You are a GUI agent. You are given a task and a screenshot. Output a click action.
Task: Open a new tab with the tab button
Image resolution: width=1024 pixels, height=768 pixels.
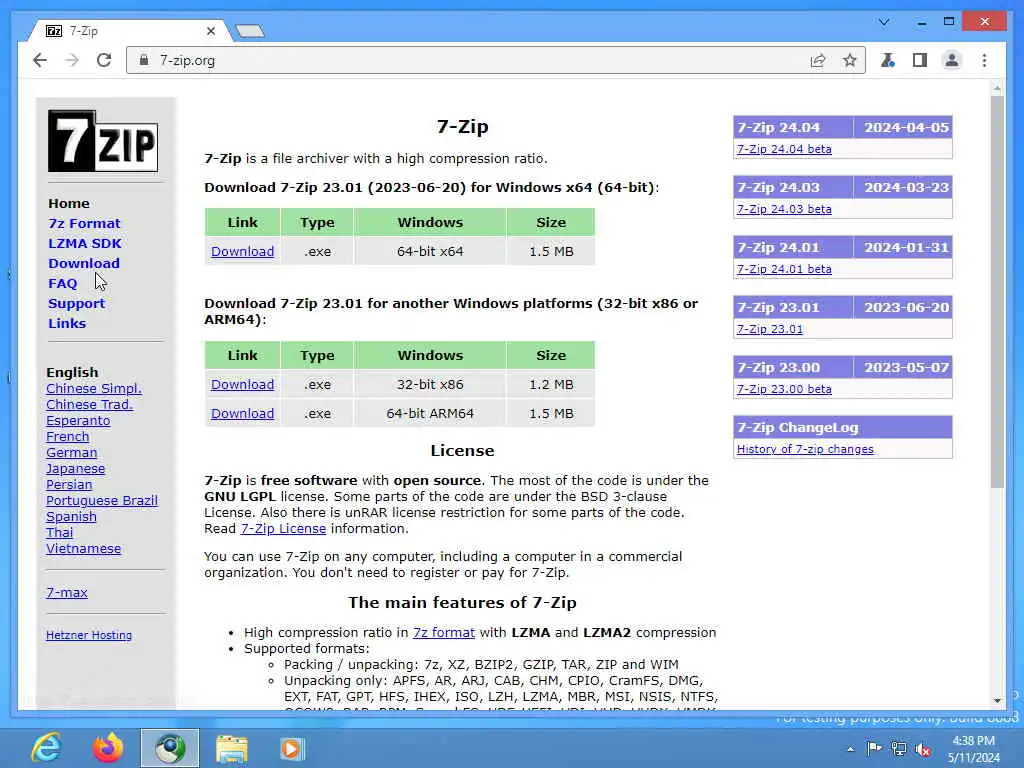point(249,31)
